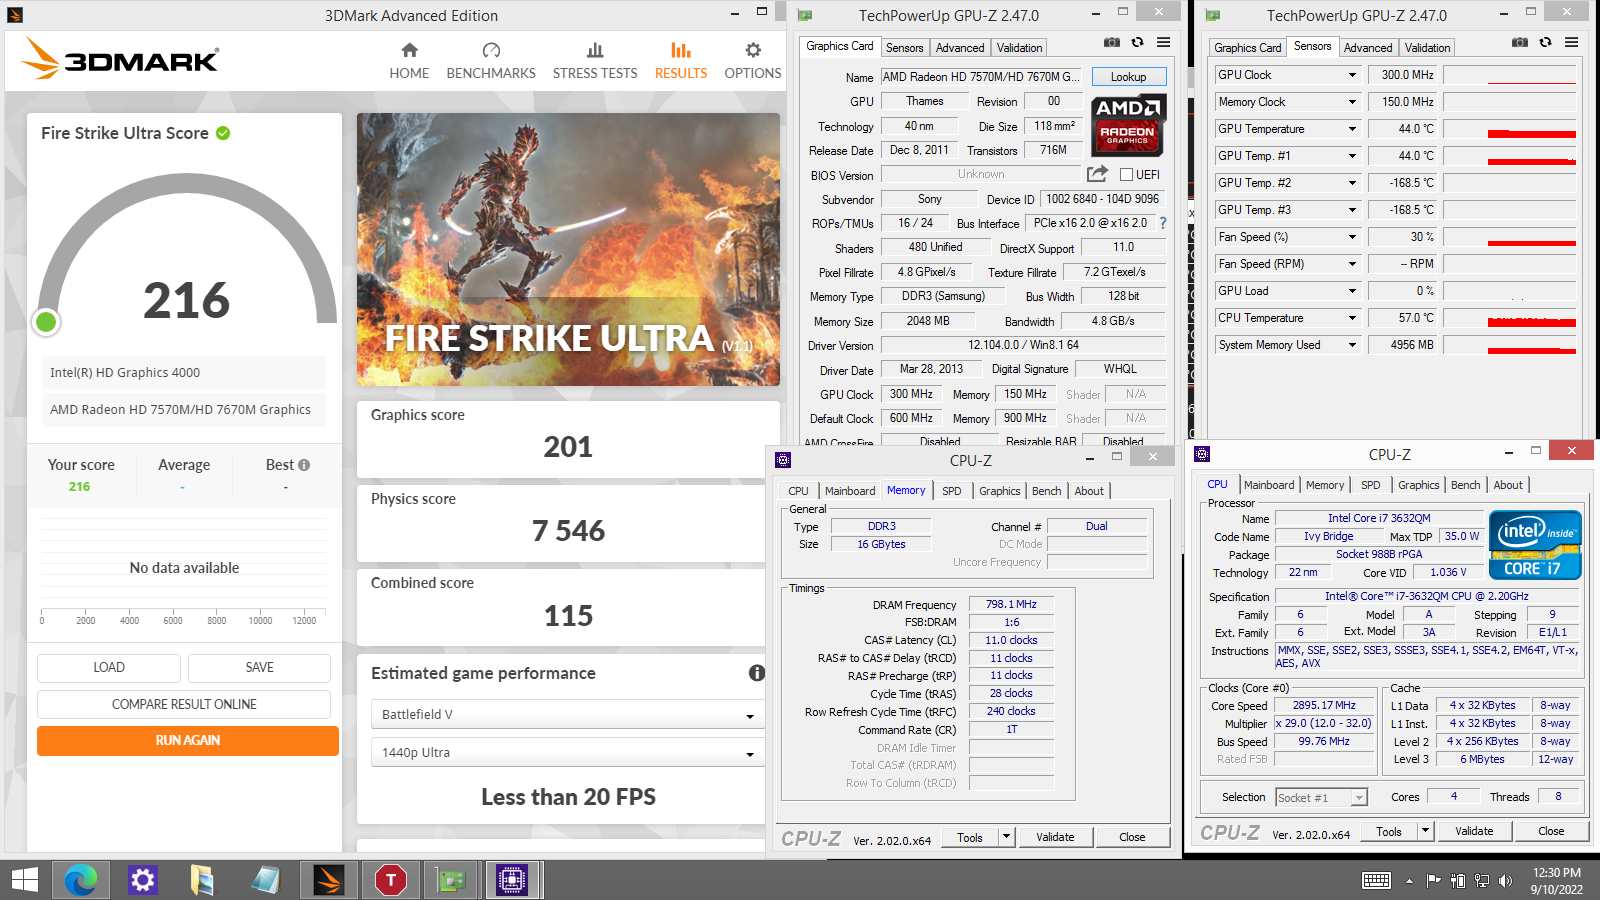Open the CPU Temperature sensor dropdown
The image size is (1600, 900).
pyautogui.click(x=1352, y=318)
